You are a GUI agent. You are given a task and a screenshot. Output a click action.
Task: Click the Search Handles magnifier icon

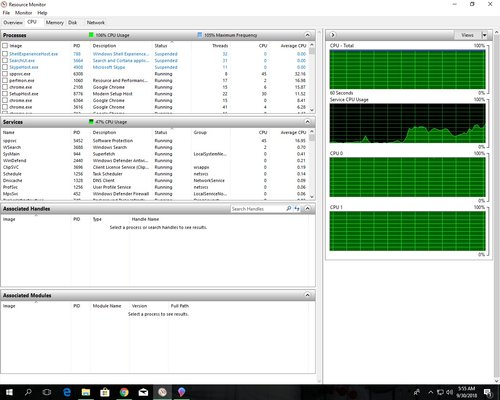pos(289,208)
